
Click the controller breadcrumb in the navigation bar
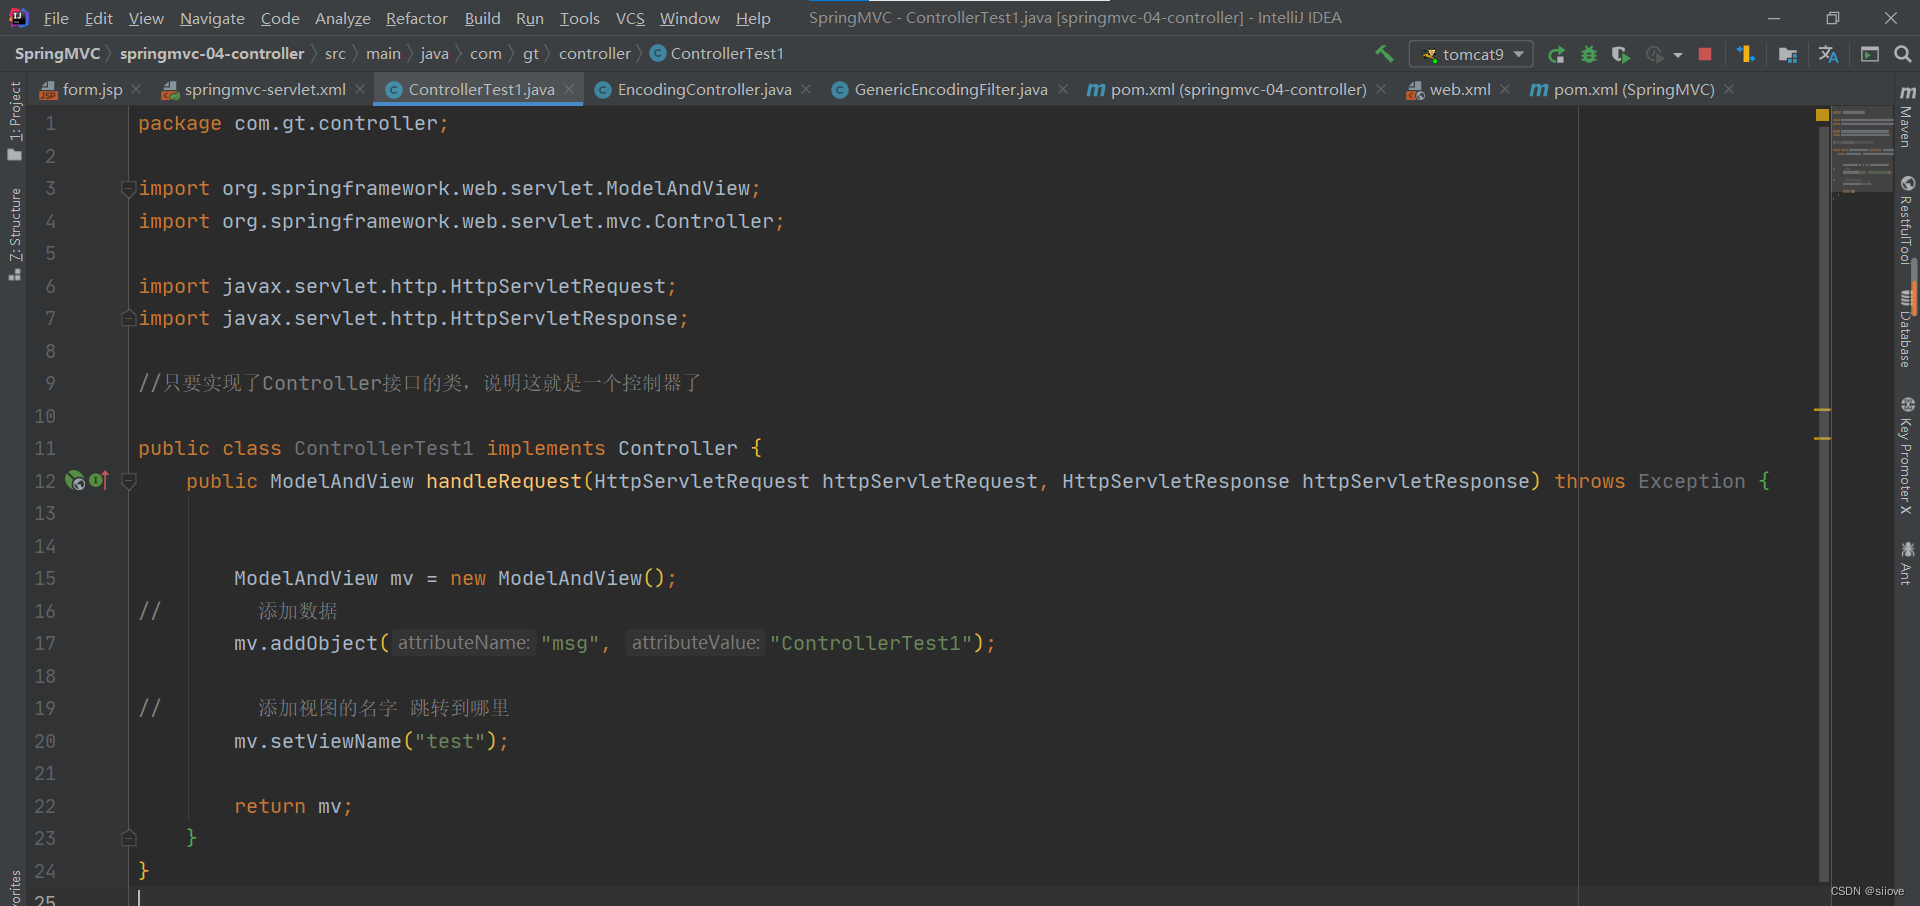point(595,53)
